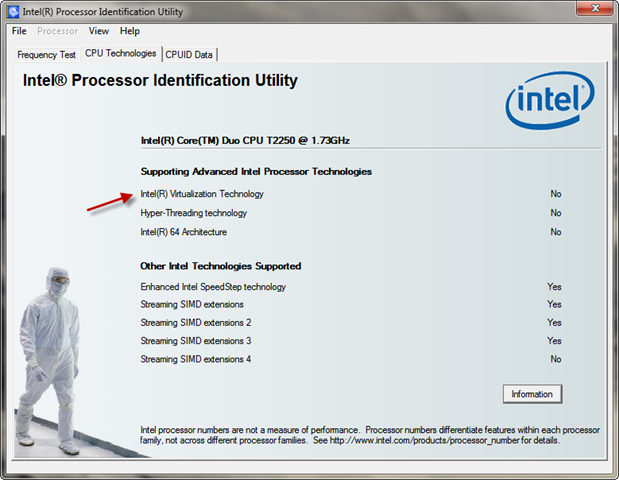This screenshot has height=480, width=619.
Task: Click the No value for 64 Architecture
Action: click(556, 232)
